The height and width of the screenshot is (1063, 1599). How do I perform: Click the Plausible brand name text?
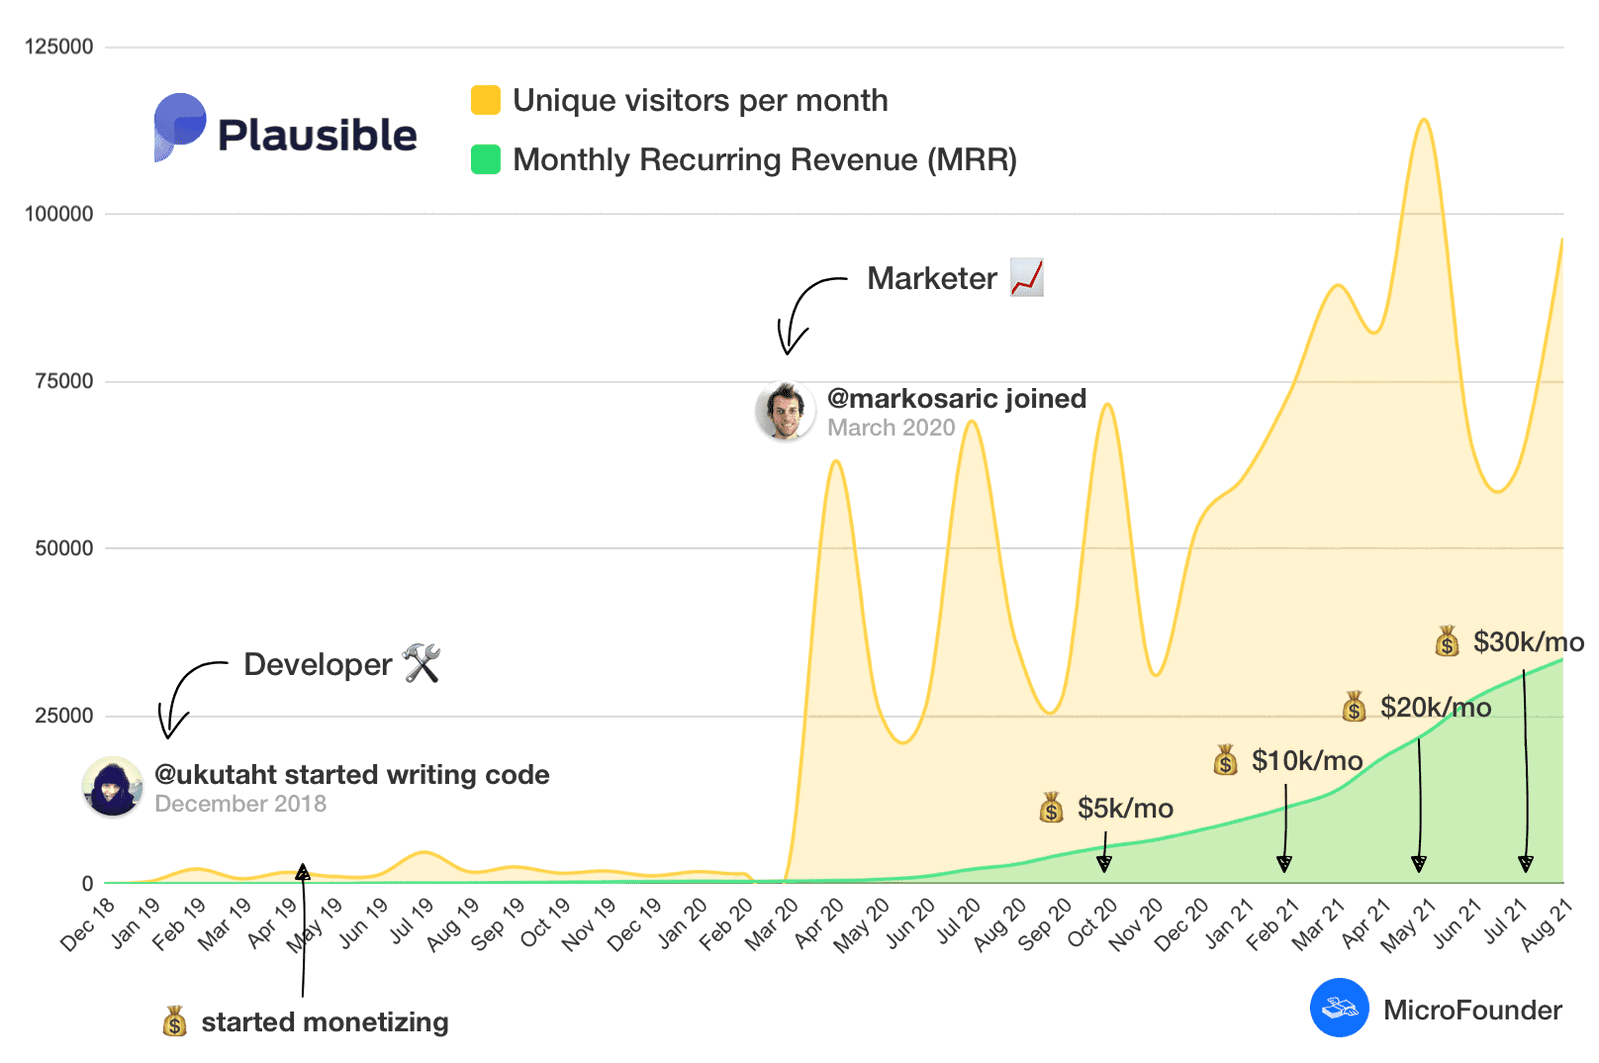point(317,135)
